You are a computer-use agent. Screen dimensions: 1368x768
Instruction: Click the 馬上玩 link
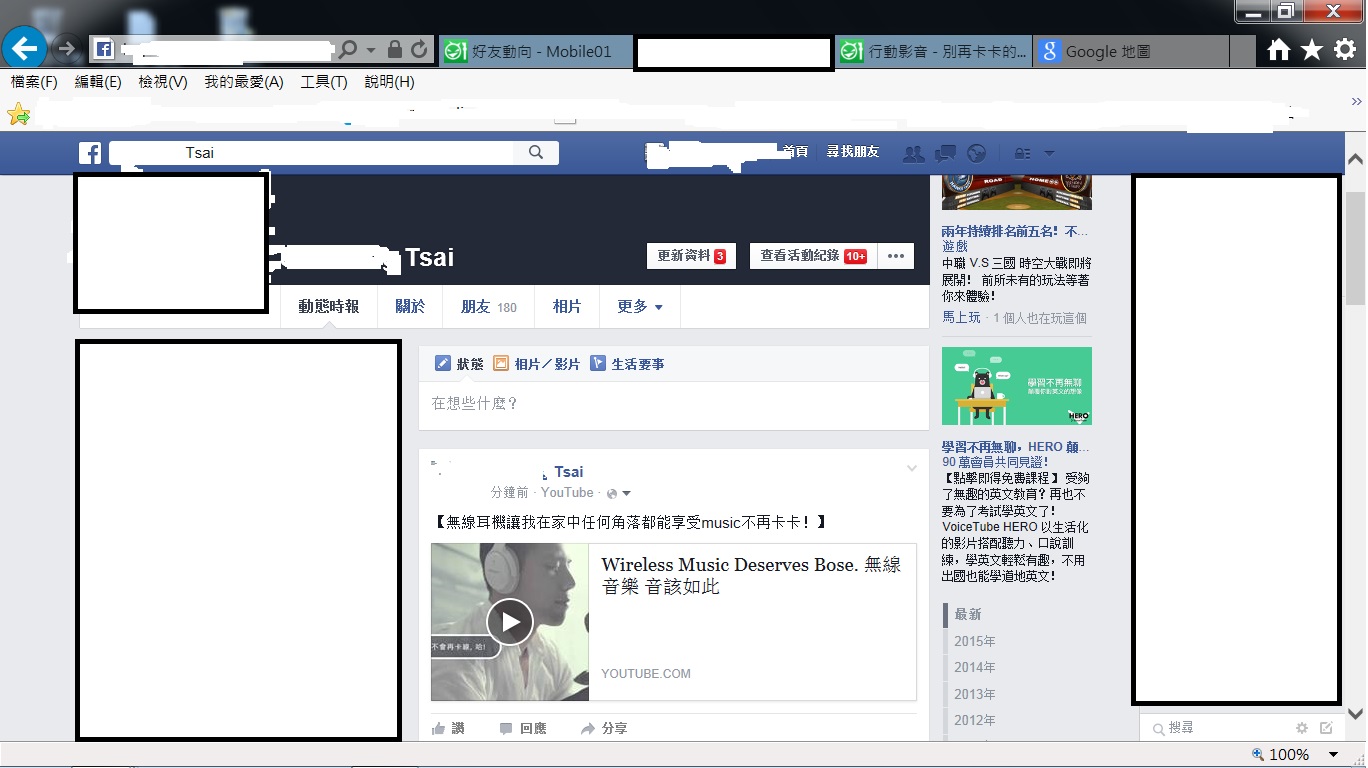point(961,317)
